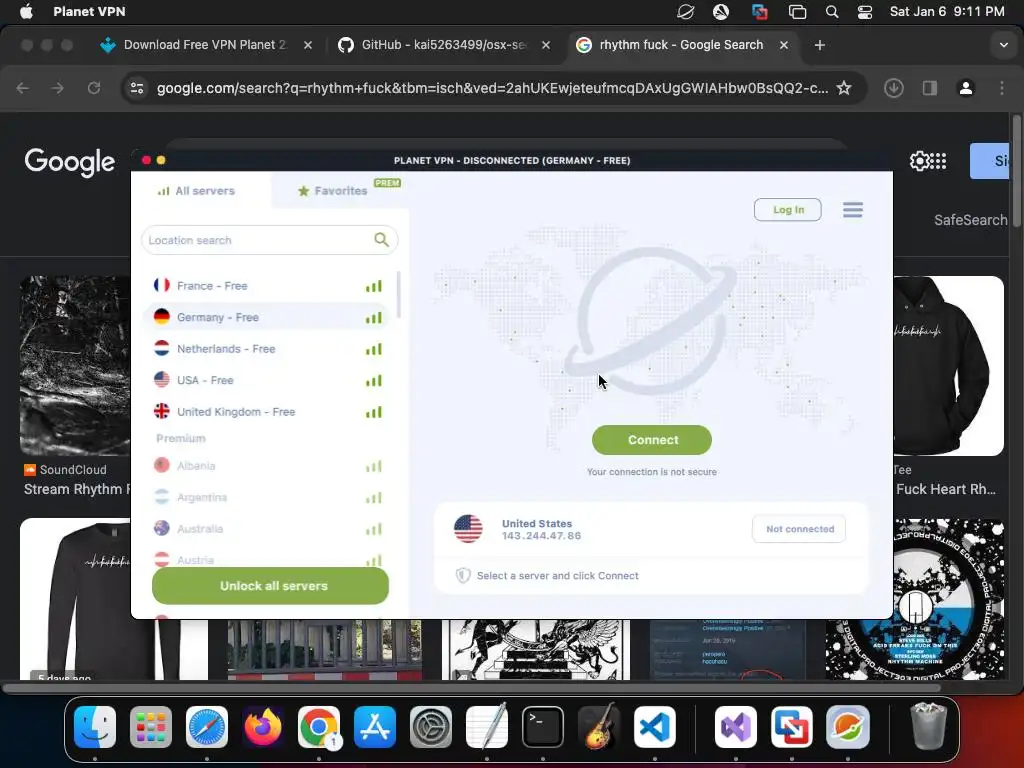Viewport: 1024px width, 768px height.
Task: Click the Netherlands signal strength bars
Action: [x=374, y=349]
